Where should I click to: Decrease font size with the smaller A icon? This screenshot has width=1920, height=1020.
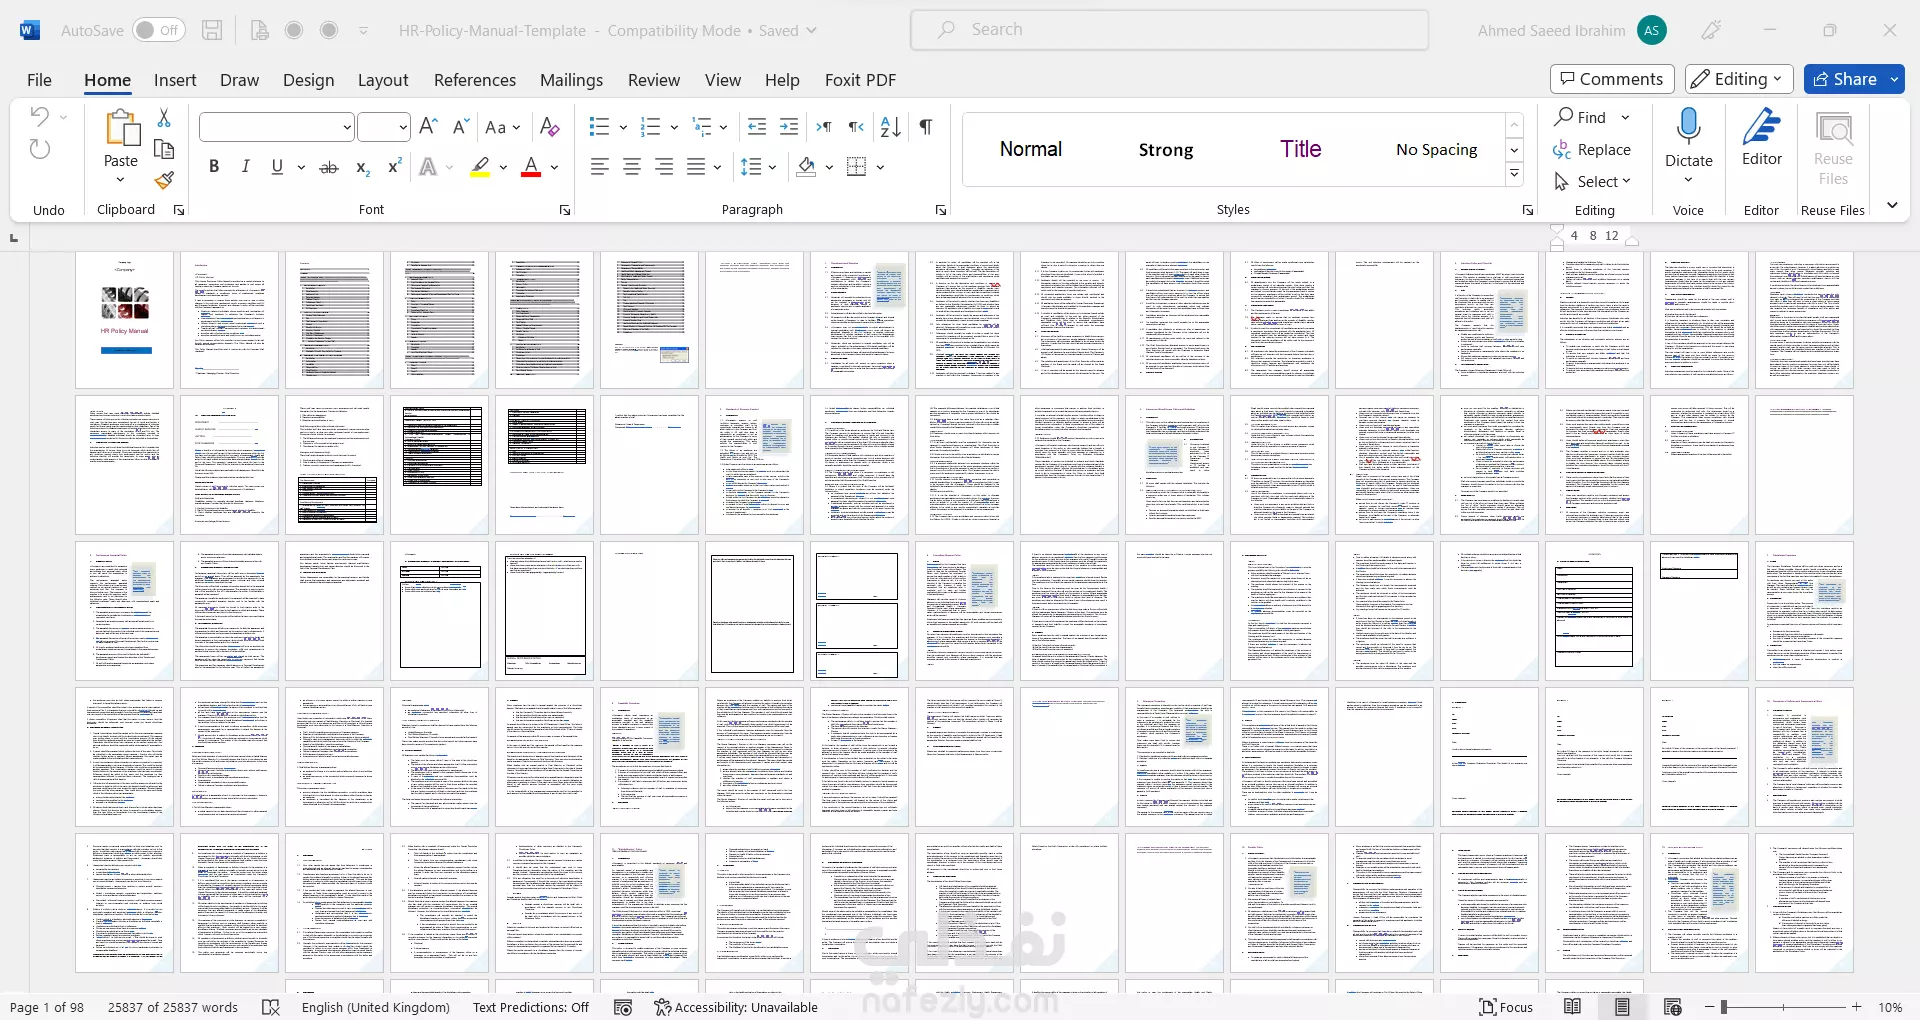[x=461, y=126]
